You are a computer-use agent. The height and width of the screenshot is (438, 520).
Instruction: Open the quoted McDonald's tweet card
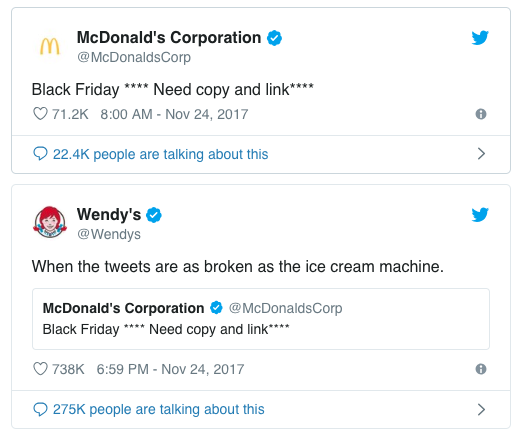click(261, 319)
